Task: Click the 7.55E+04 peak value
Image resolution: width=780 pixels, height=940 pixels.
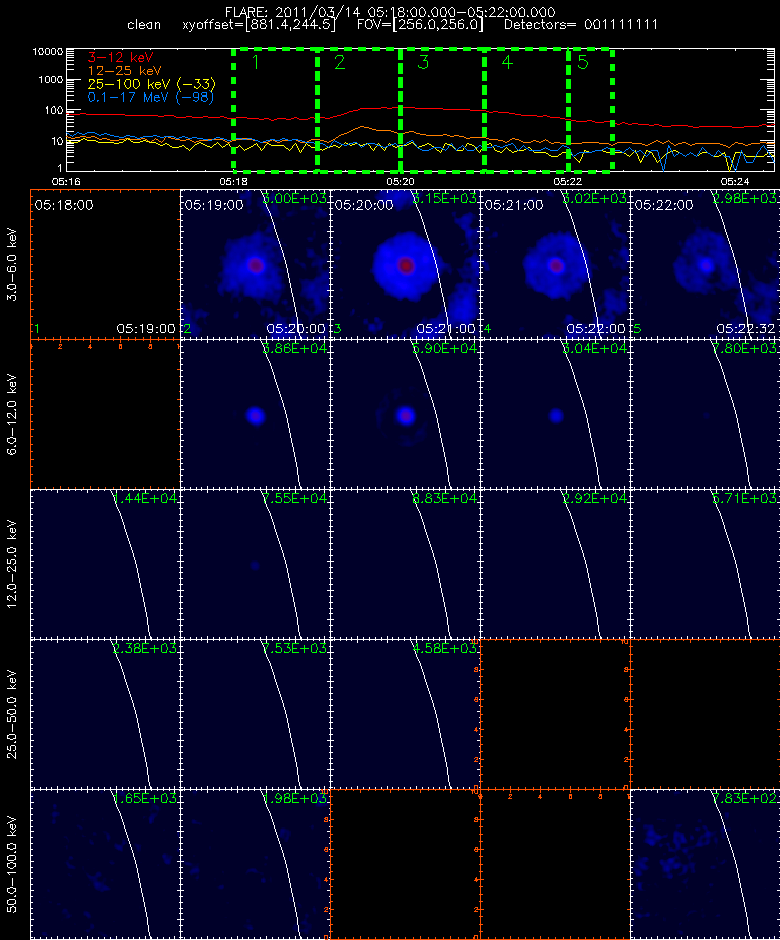Action: click(295, 498)
